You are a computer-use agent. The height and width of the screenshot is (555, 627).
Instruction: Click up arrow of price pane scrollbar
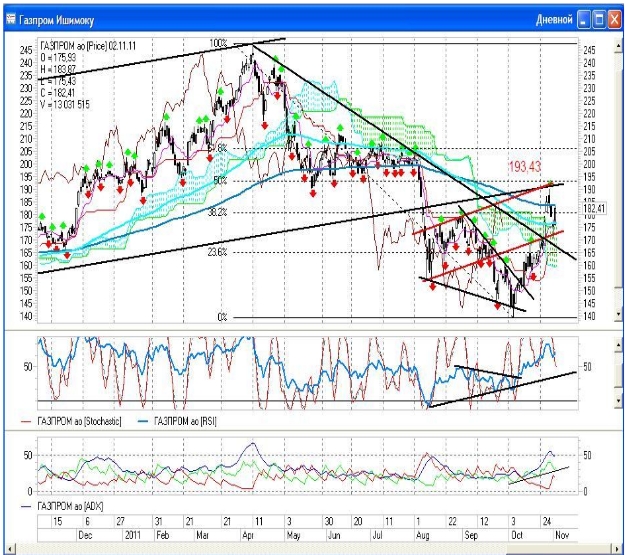(618, 46)
